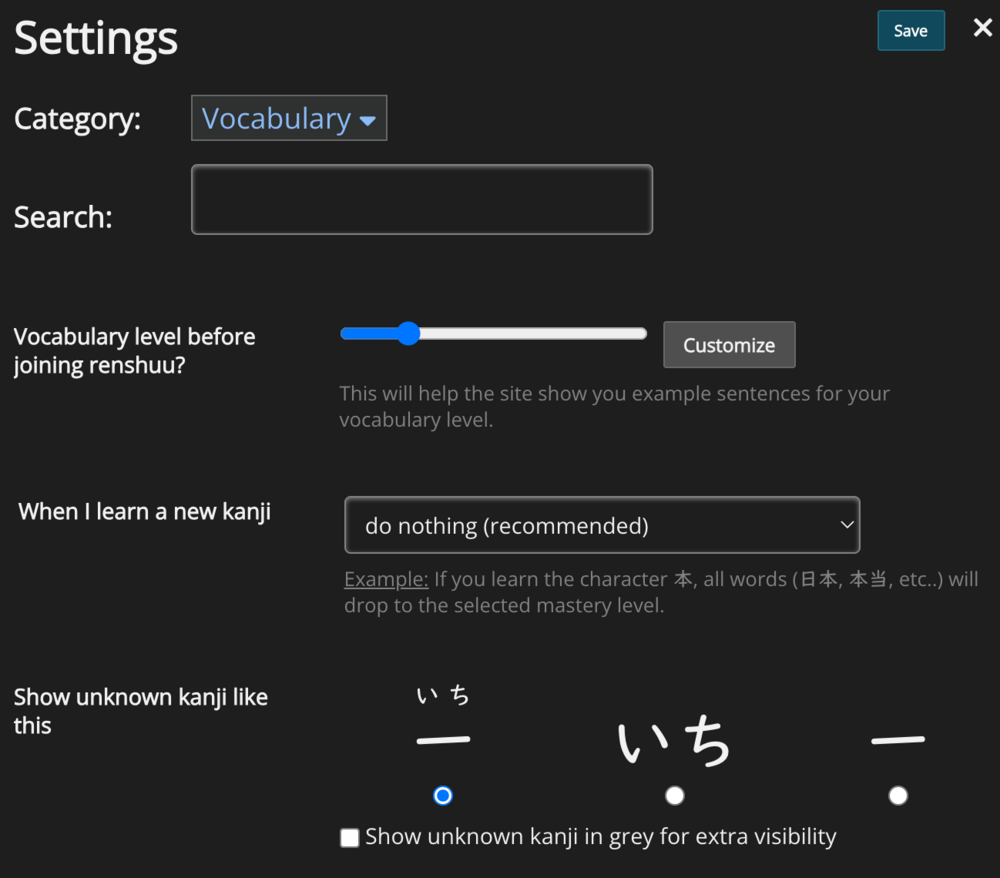1000x878 pixels.
Task: Select the hiragana-only いち radio option
Action: pos(675,795)
